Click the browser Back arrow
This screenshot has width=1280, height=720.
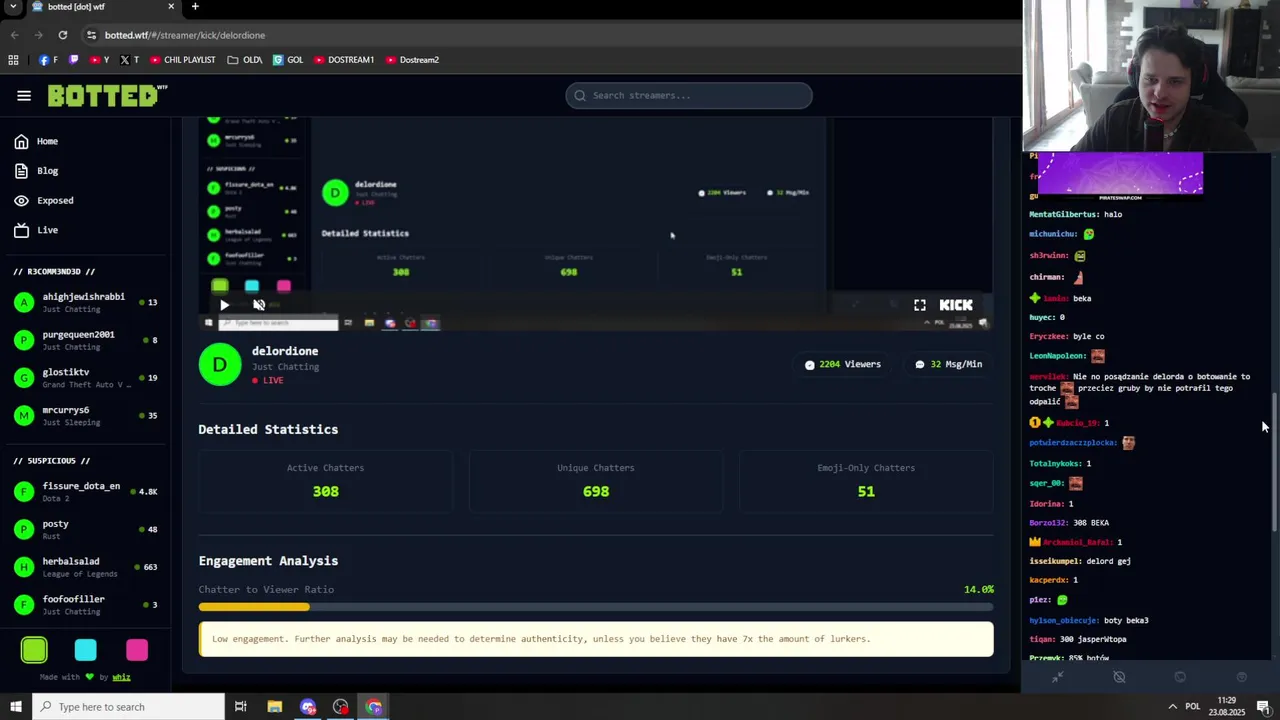click(x=14, y=35)
